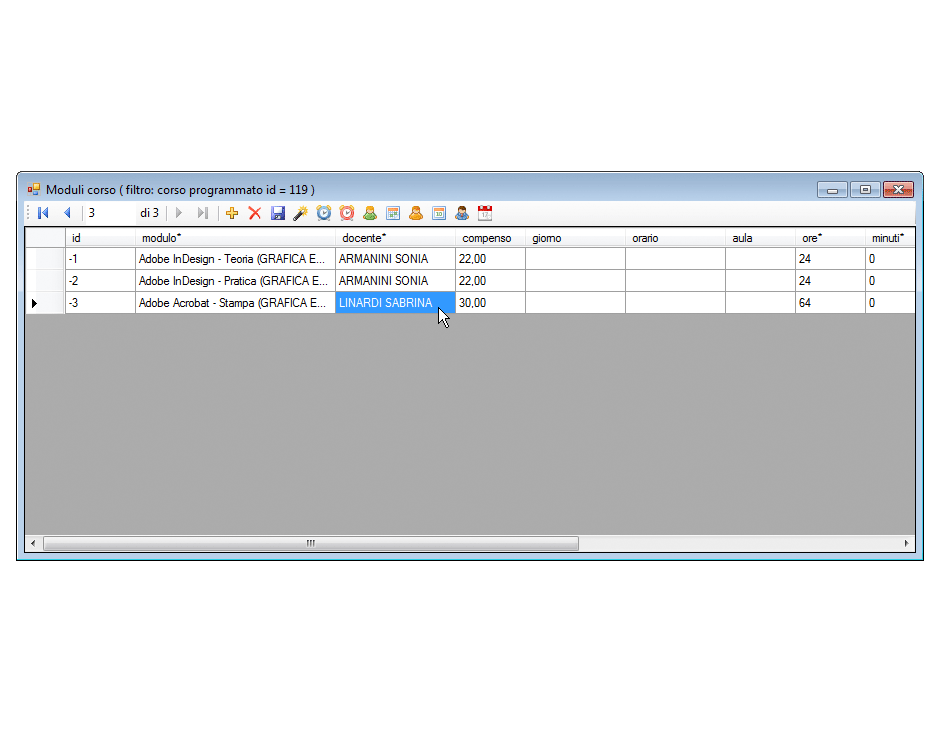Open the calendar icon showing number 10
Screen dimensions: 940x732
pyautogui.click(x=439, y=213)
